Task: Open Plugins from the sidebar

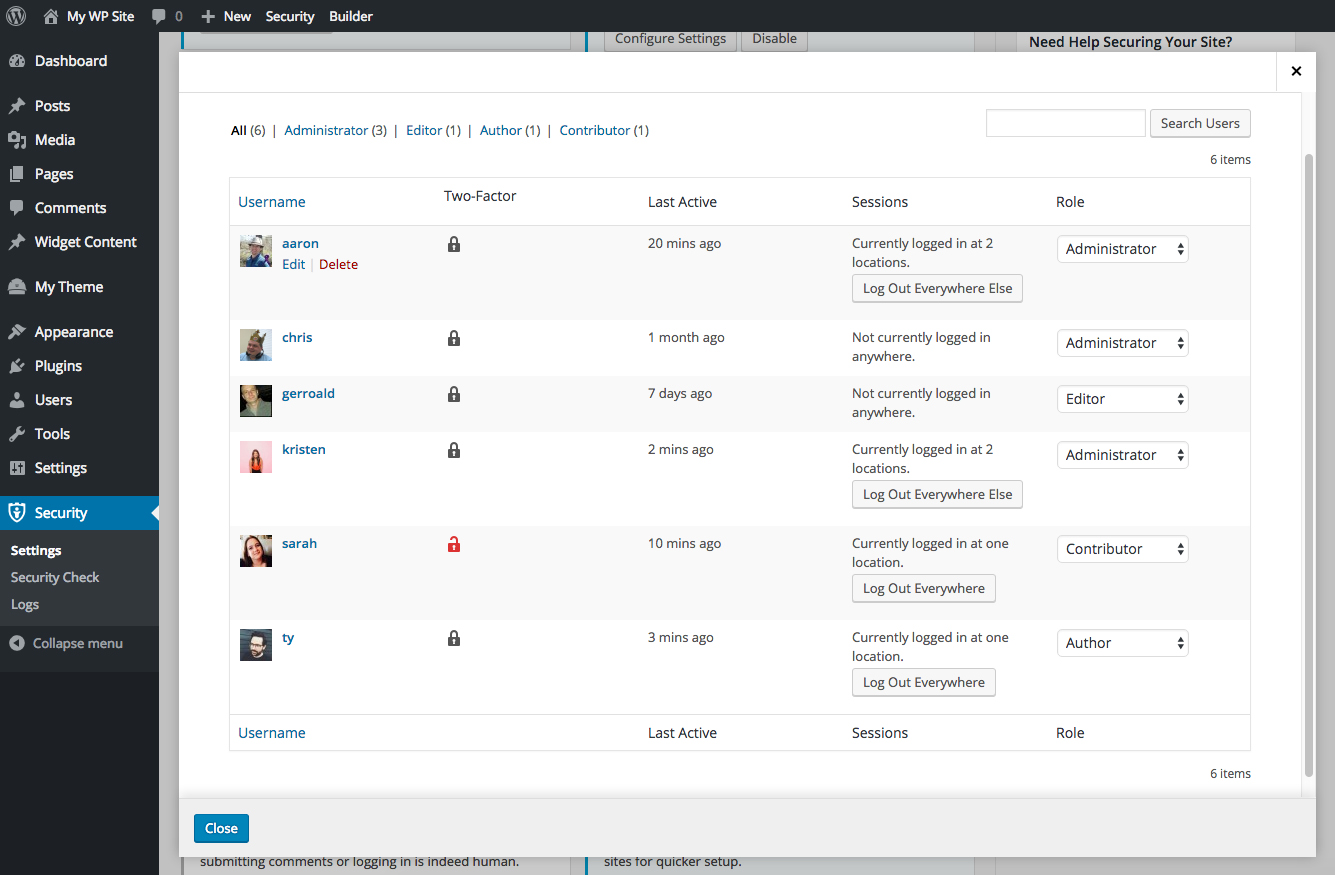Action: [58, 366]
